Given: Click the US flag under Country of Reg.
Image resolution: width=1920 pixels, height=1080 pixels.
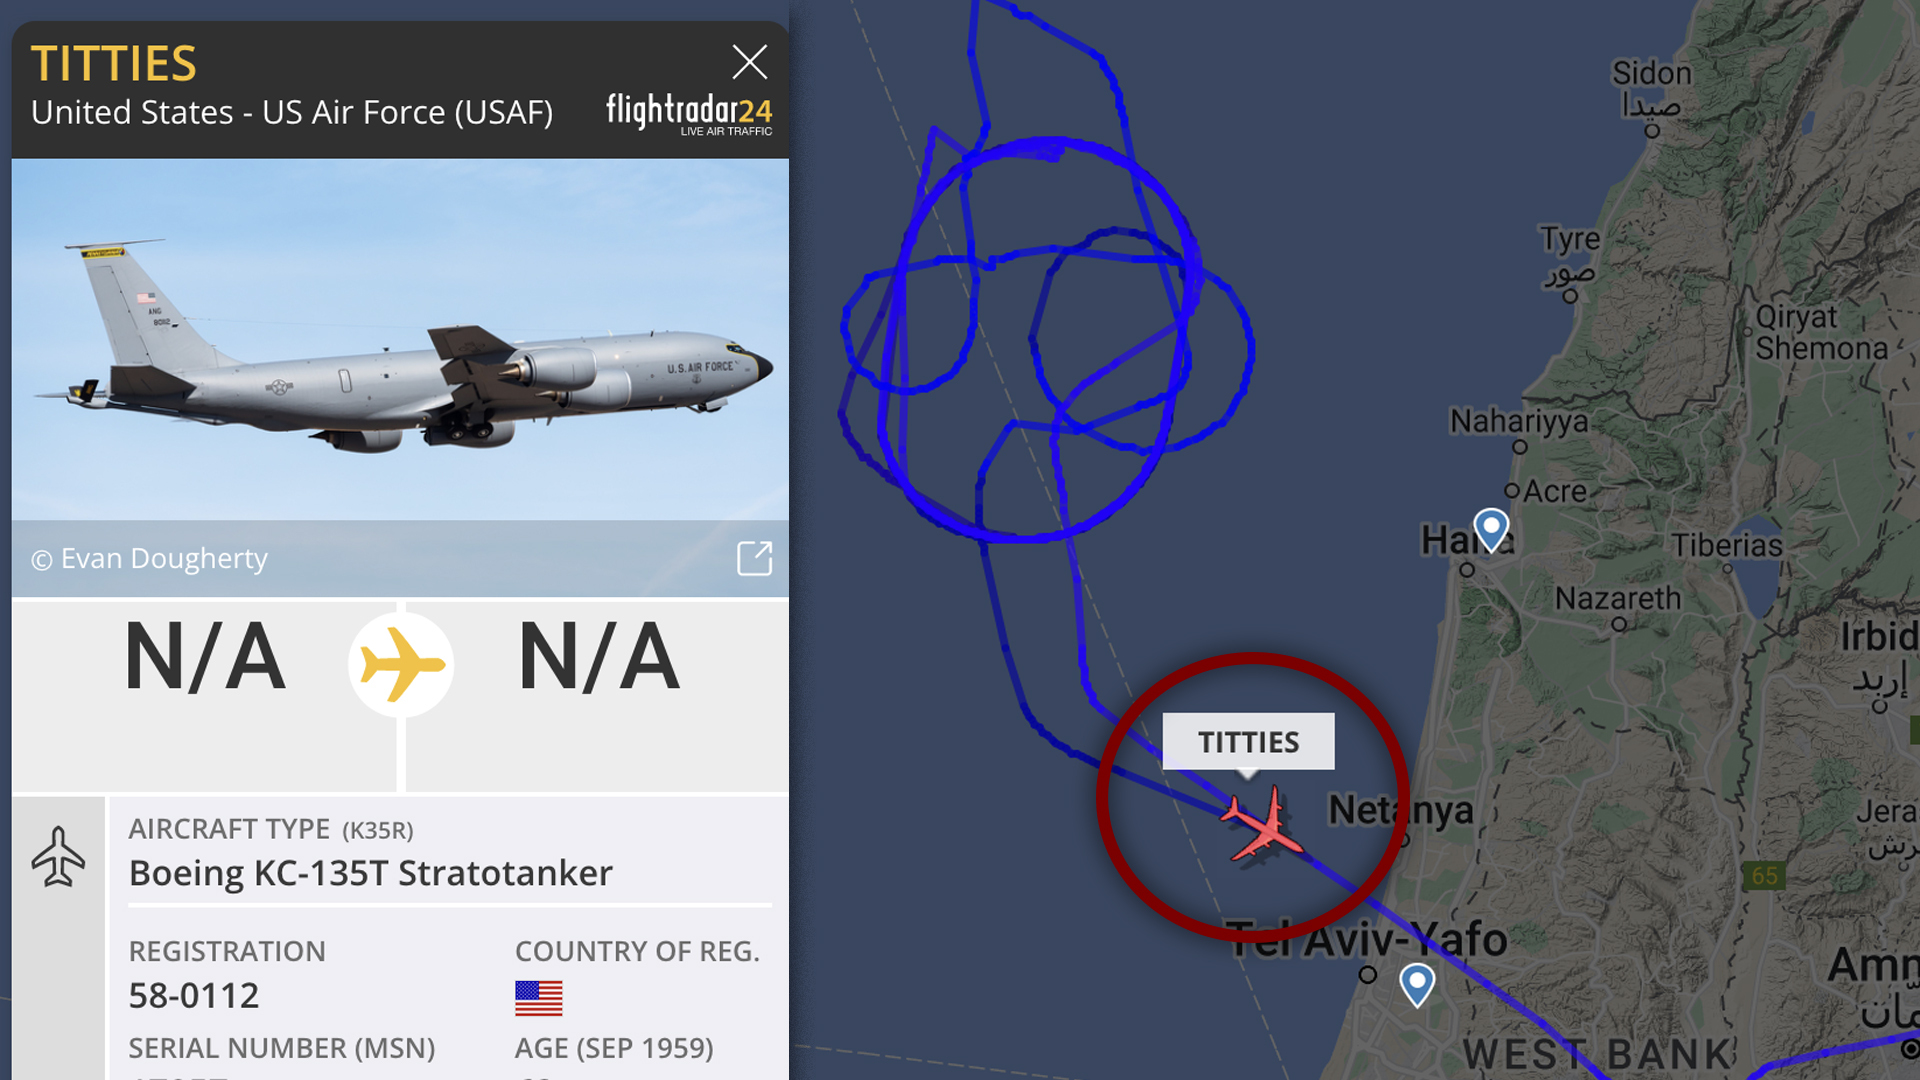Looking at the screenshot, I should click(x=539, y=998).
